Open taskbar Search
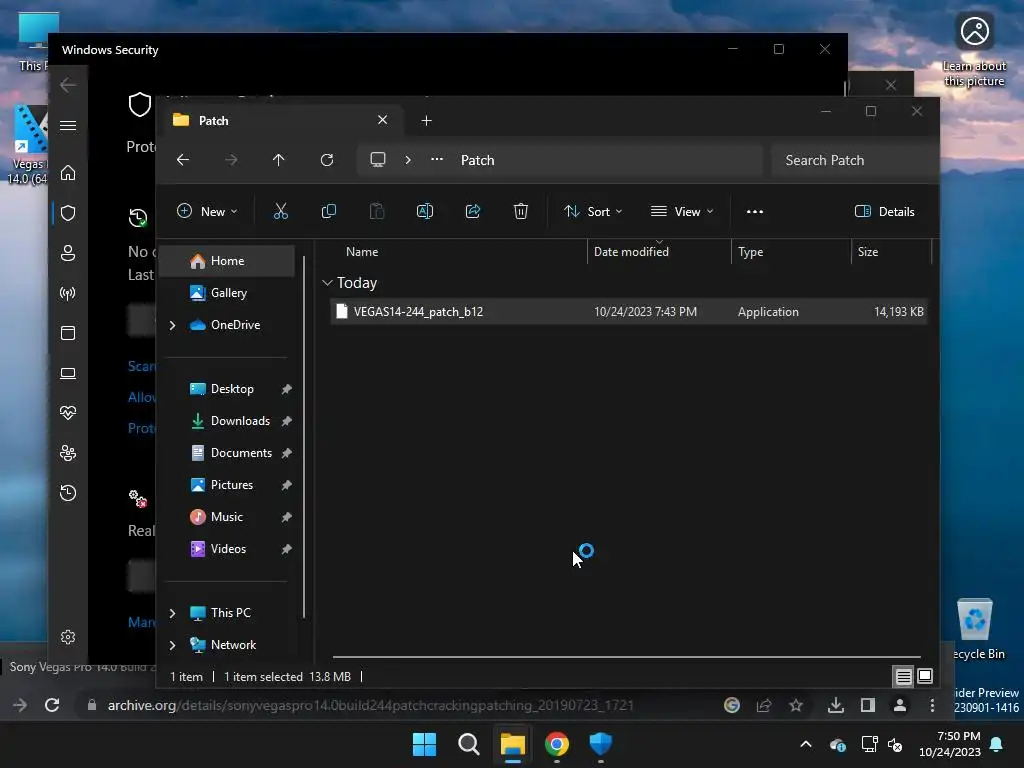 tap(468, 744)
